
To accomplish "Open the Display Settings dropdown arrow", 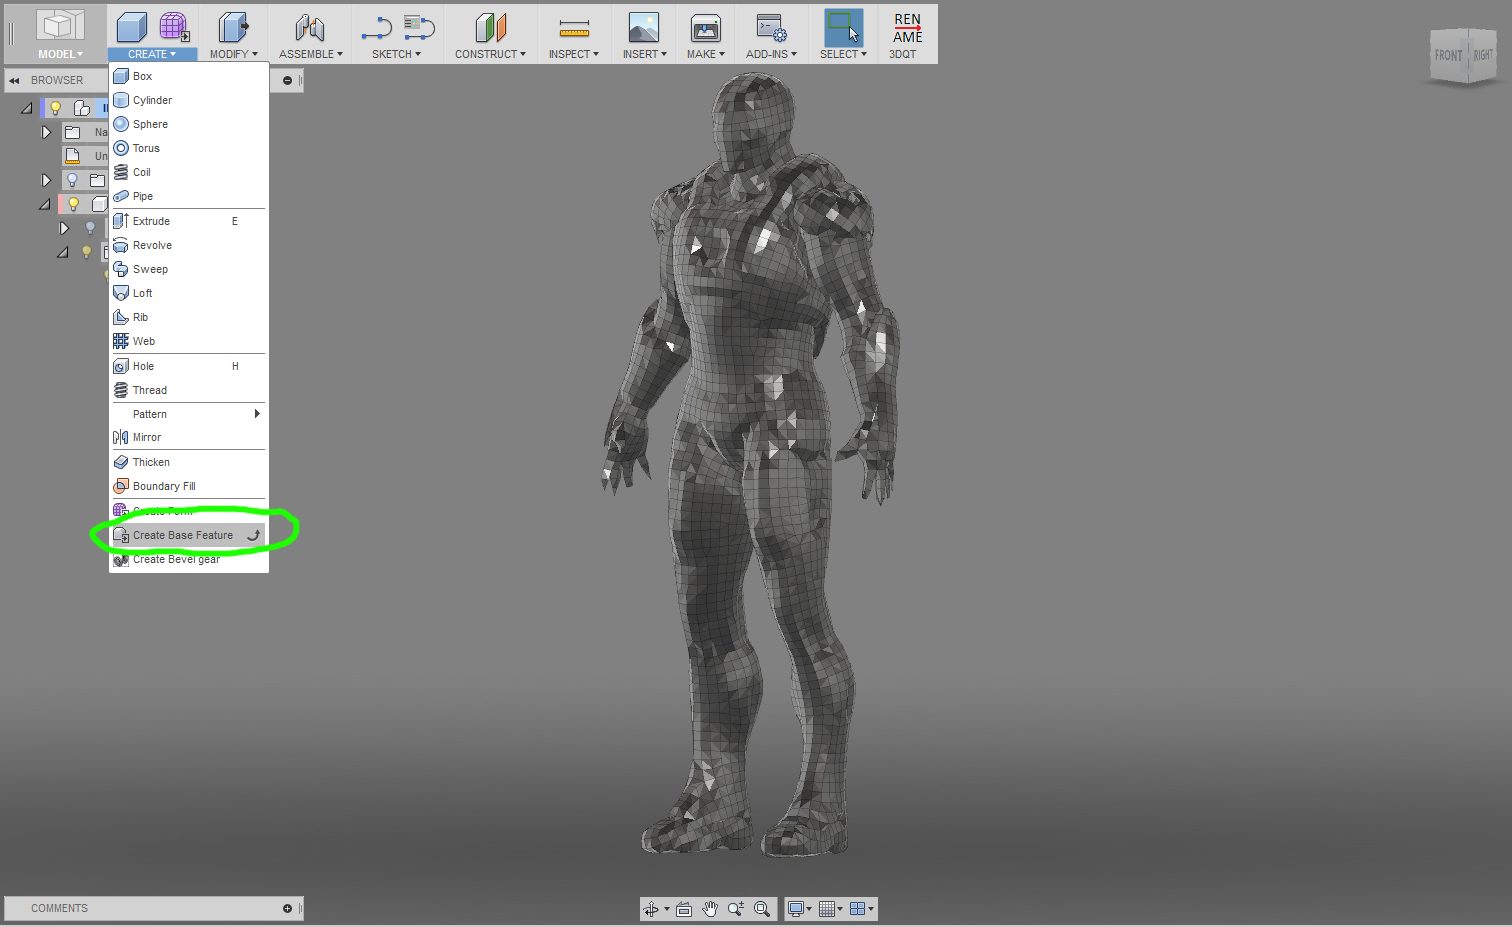I will pyautogui.click(x=808, y=909).
